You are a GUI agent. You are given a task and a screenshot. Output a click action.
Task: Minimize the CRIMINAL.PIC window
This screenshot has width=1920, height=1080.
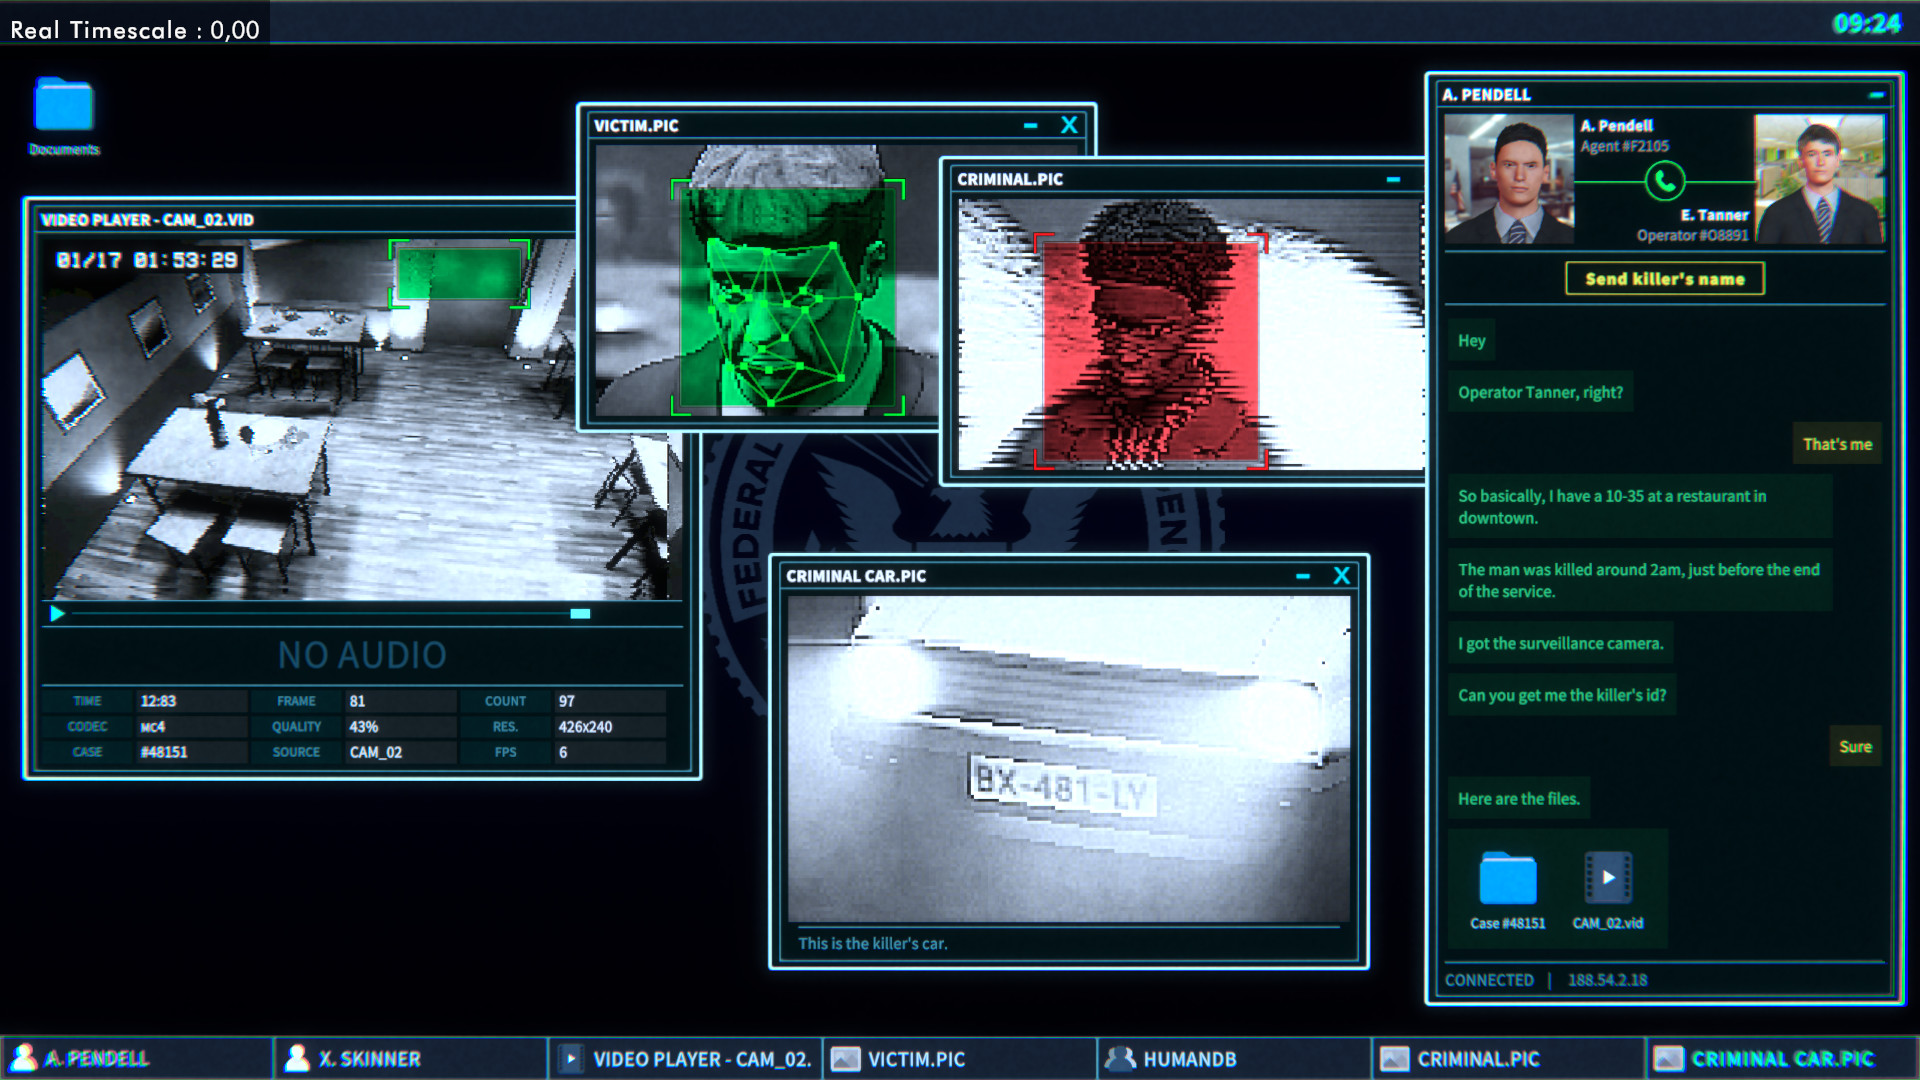coord(1393,180)
